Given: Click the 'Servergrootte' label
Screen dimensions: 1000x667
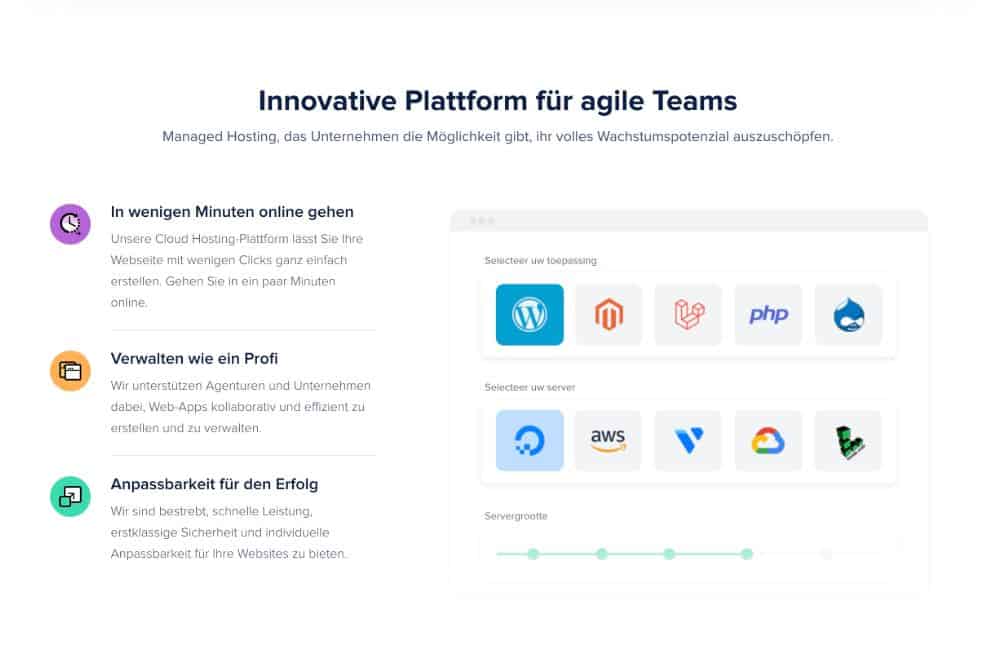Looking at the screenshot, I should 516,516.
